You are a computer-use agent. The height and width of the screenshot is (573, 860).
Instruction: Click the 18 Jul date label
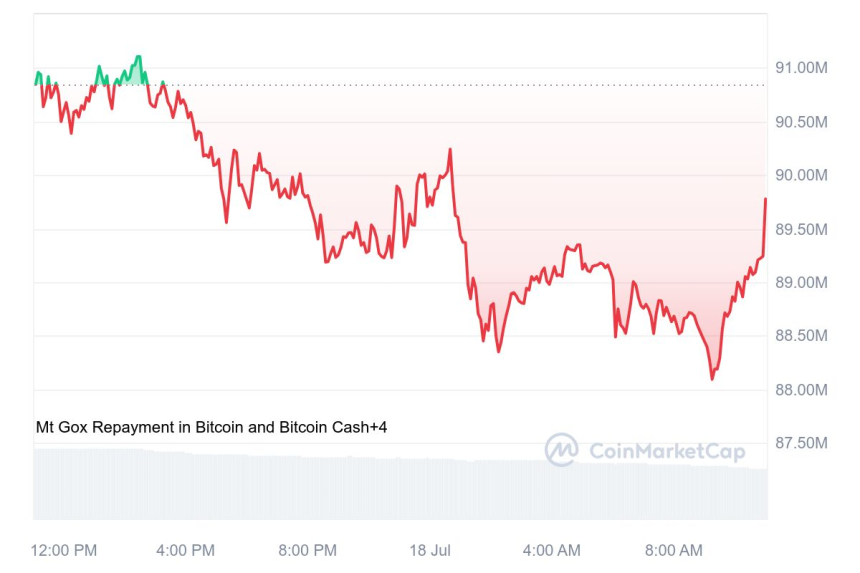431,550
